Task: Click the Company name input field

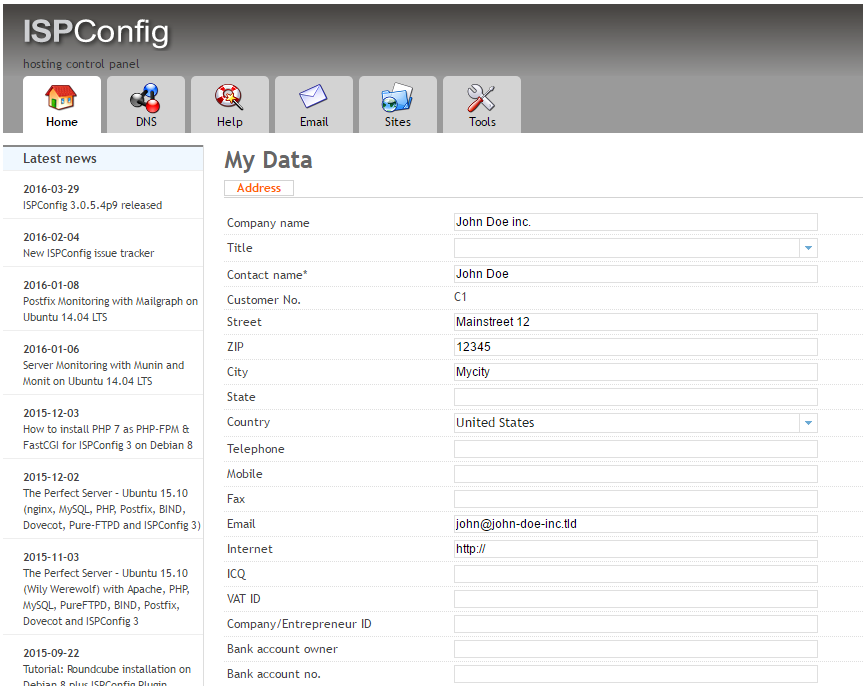Action: [636, 222]
